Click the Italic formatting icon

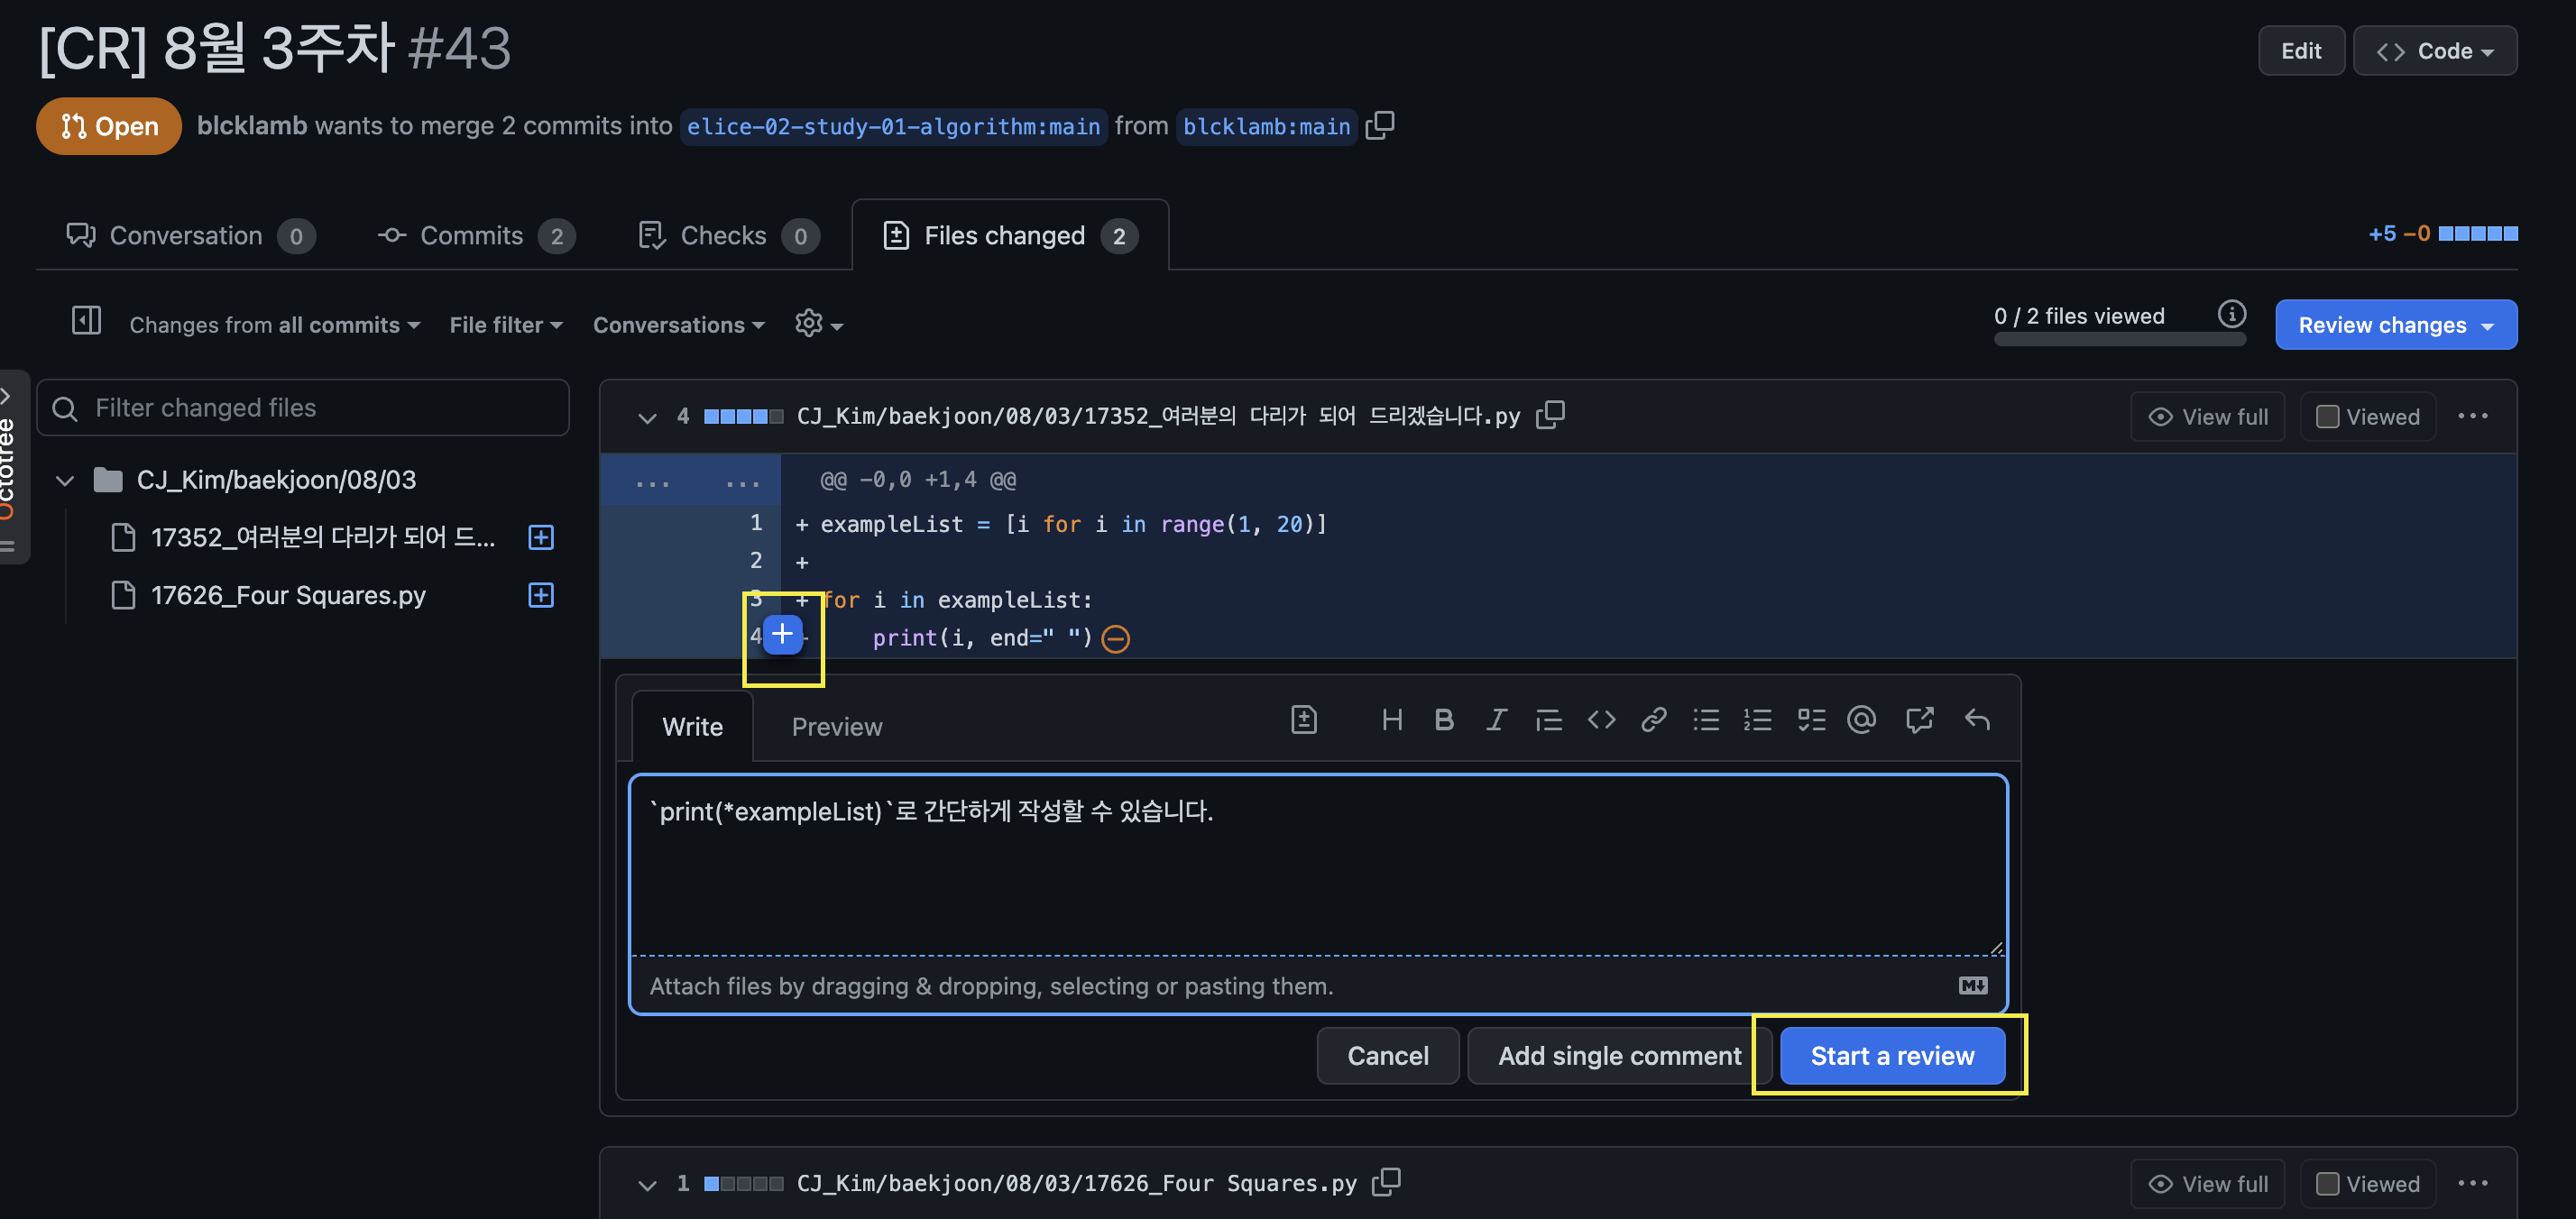(x=1495, y=720)
